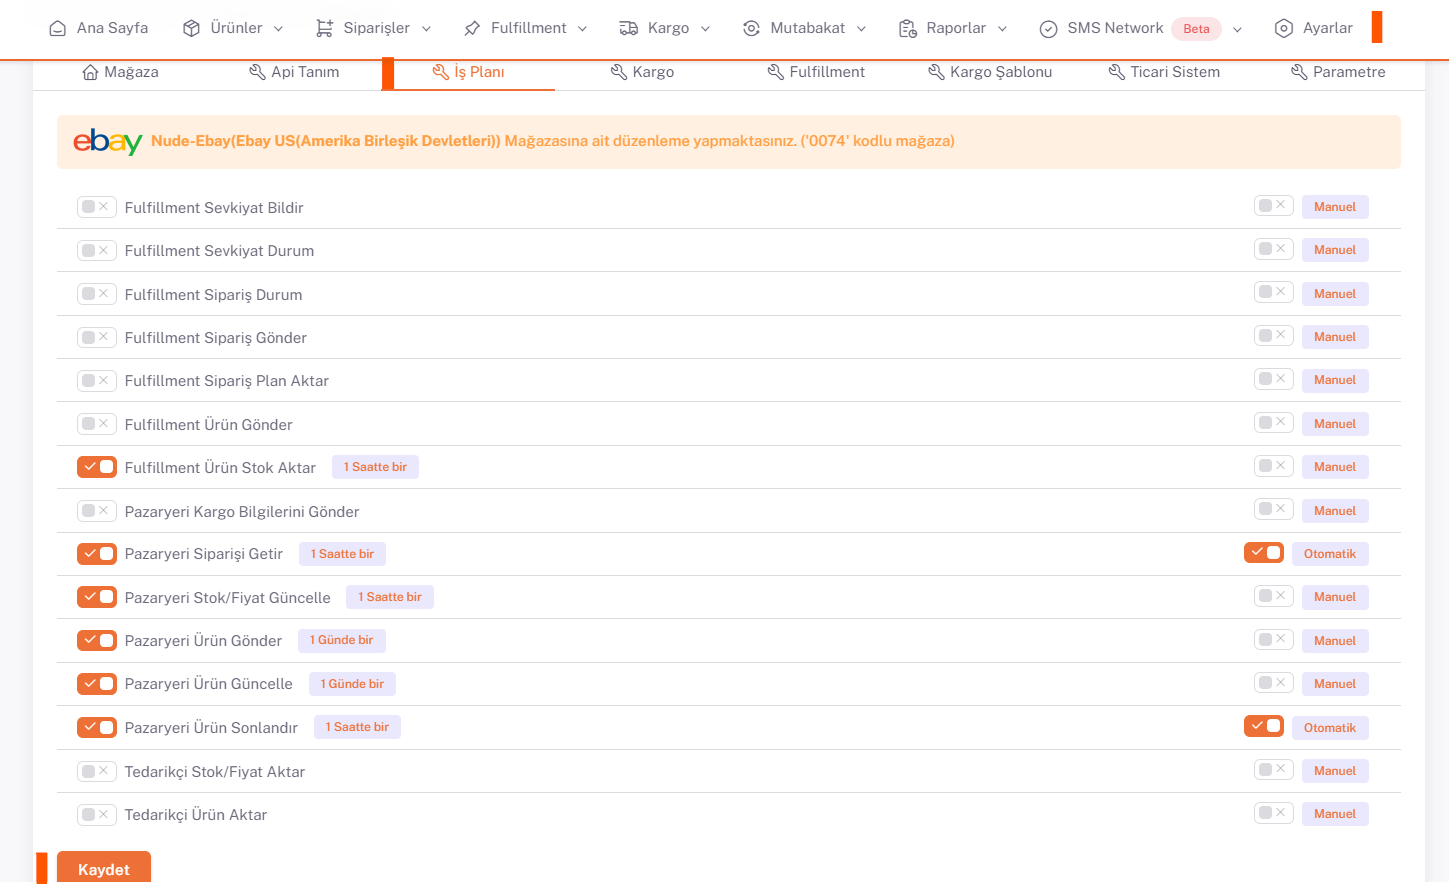Click the 'Fulfillment Sipariş Gönder' label
The width and height of the screenshot is (1449, 885).
[216, 338]
